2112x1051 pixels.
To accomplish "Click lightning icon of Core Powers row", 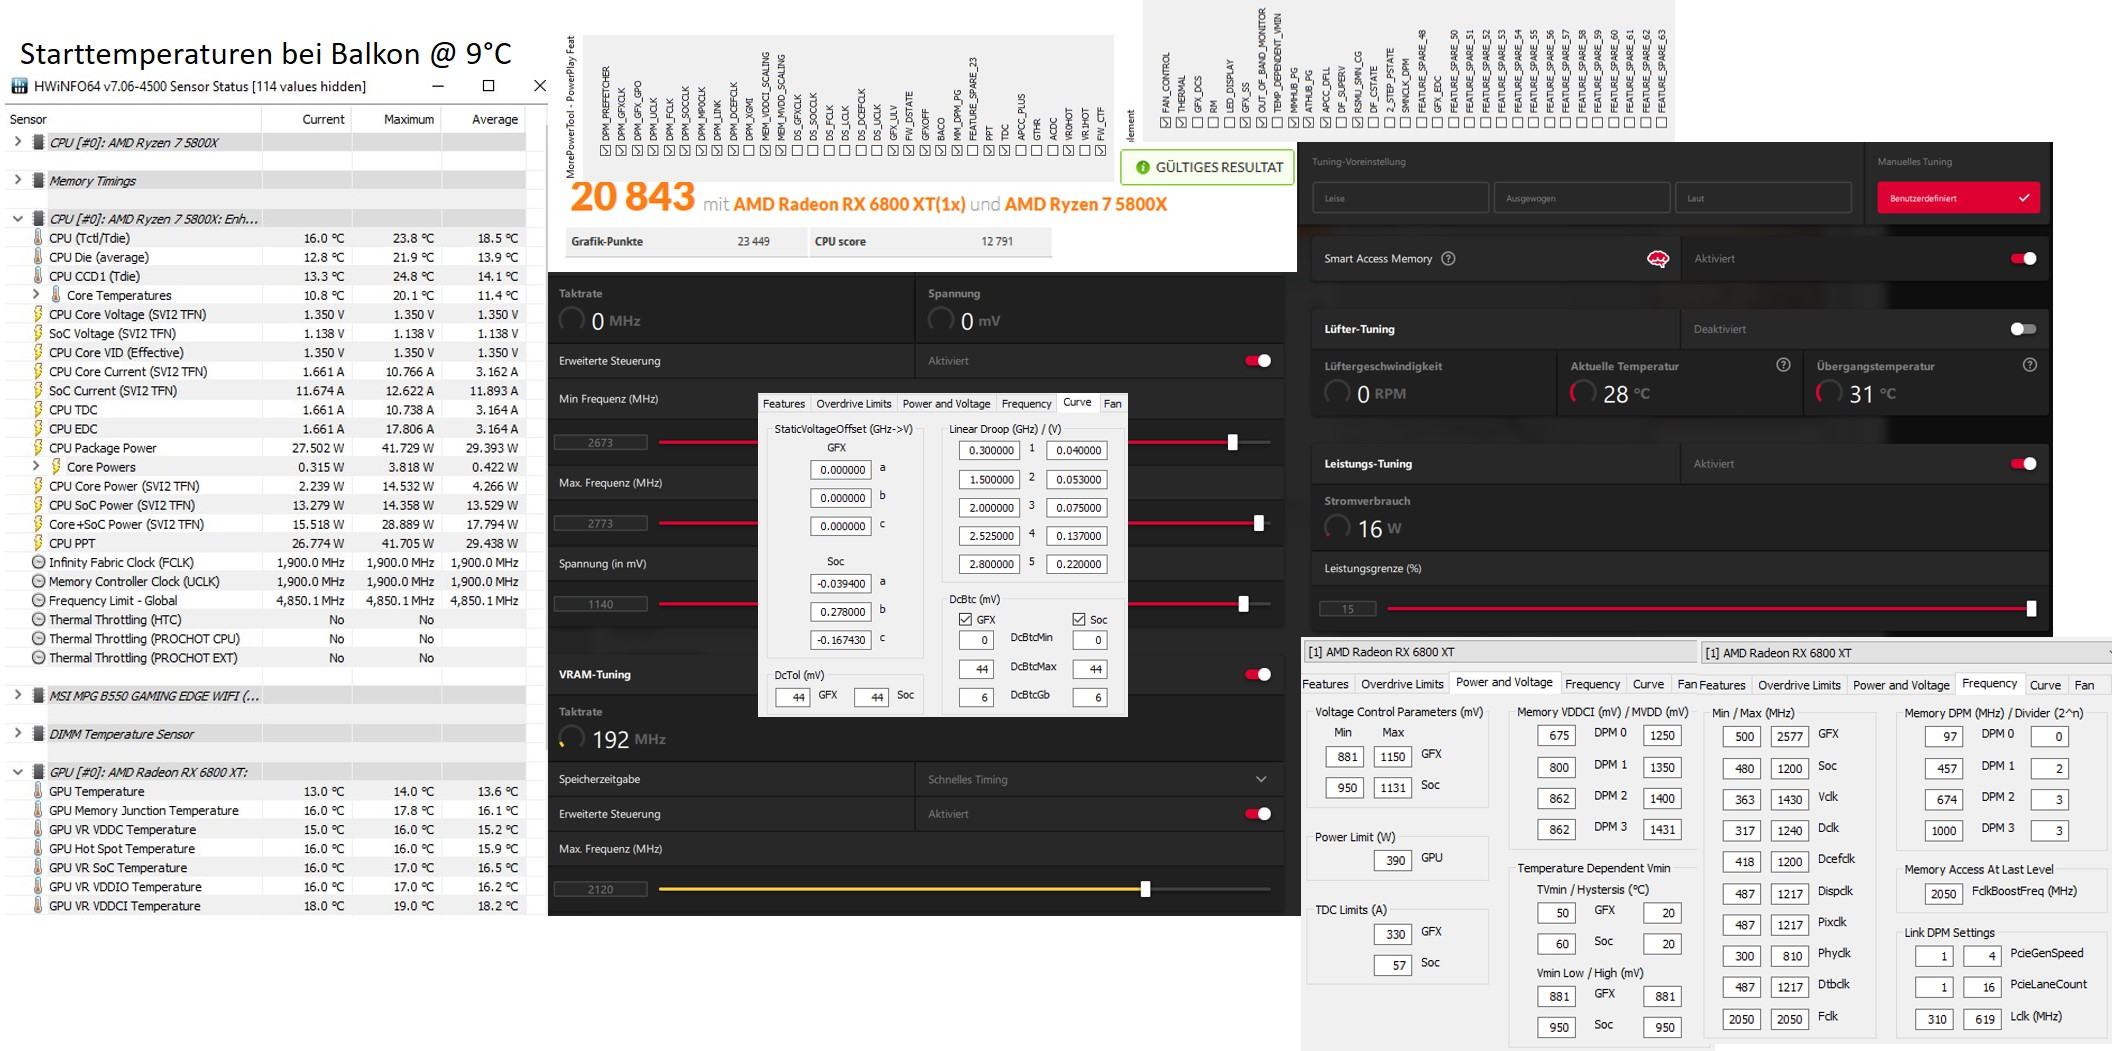I will [56, 467].
